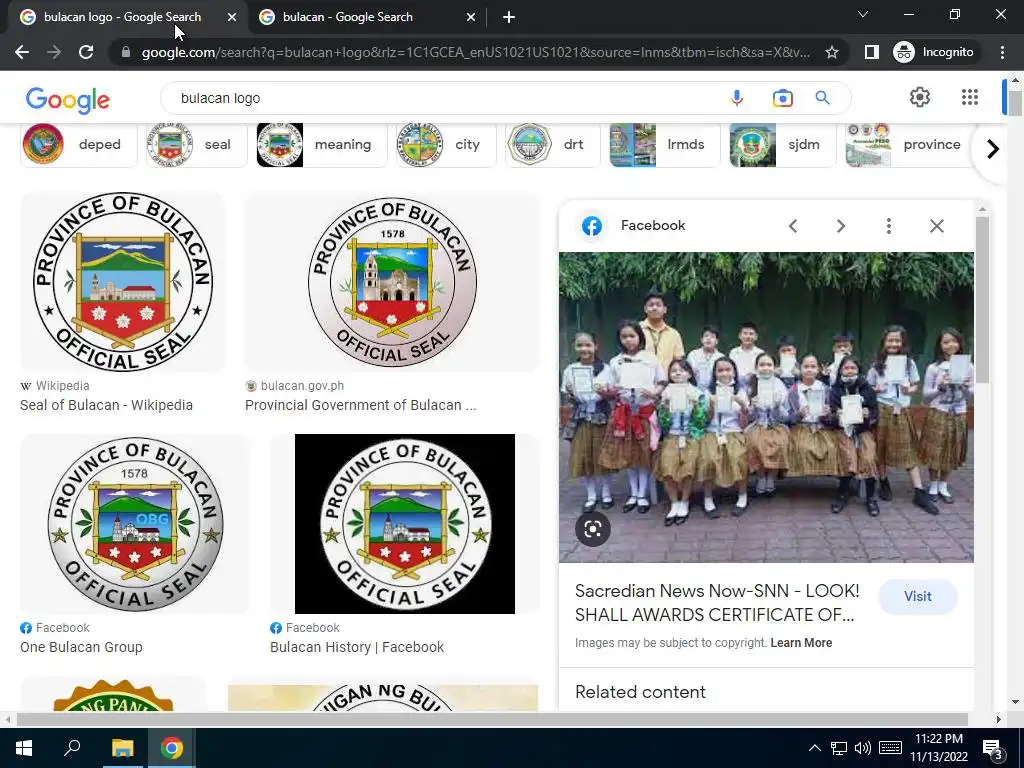Open the Incognito profile indicator
1024x768 pixels.
coord(934,52)
